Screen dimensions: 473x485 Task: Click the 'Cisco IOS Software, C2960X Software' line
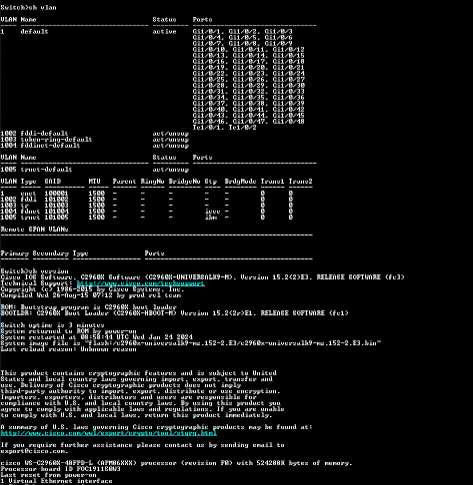202,277
